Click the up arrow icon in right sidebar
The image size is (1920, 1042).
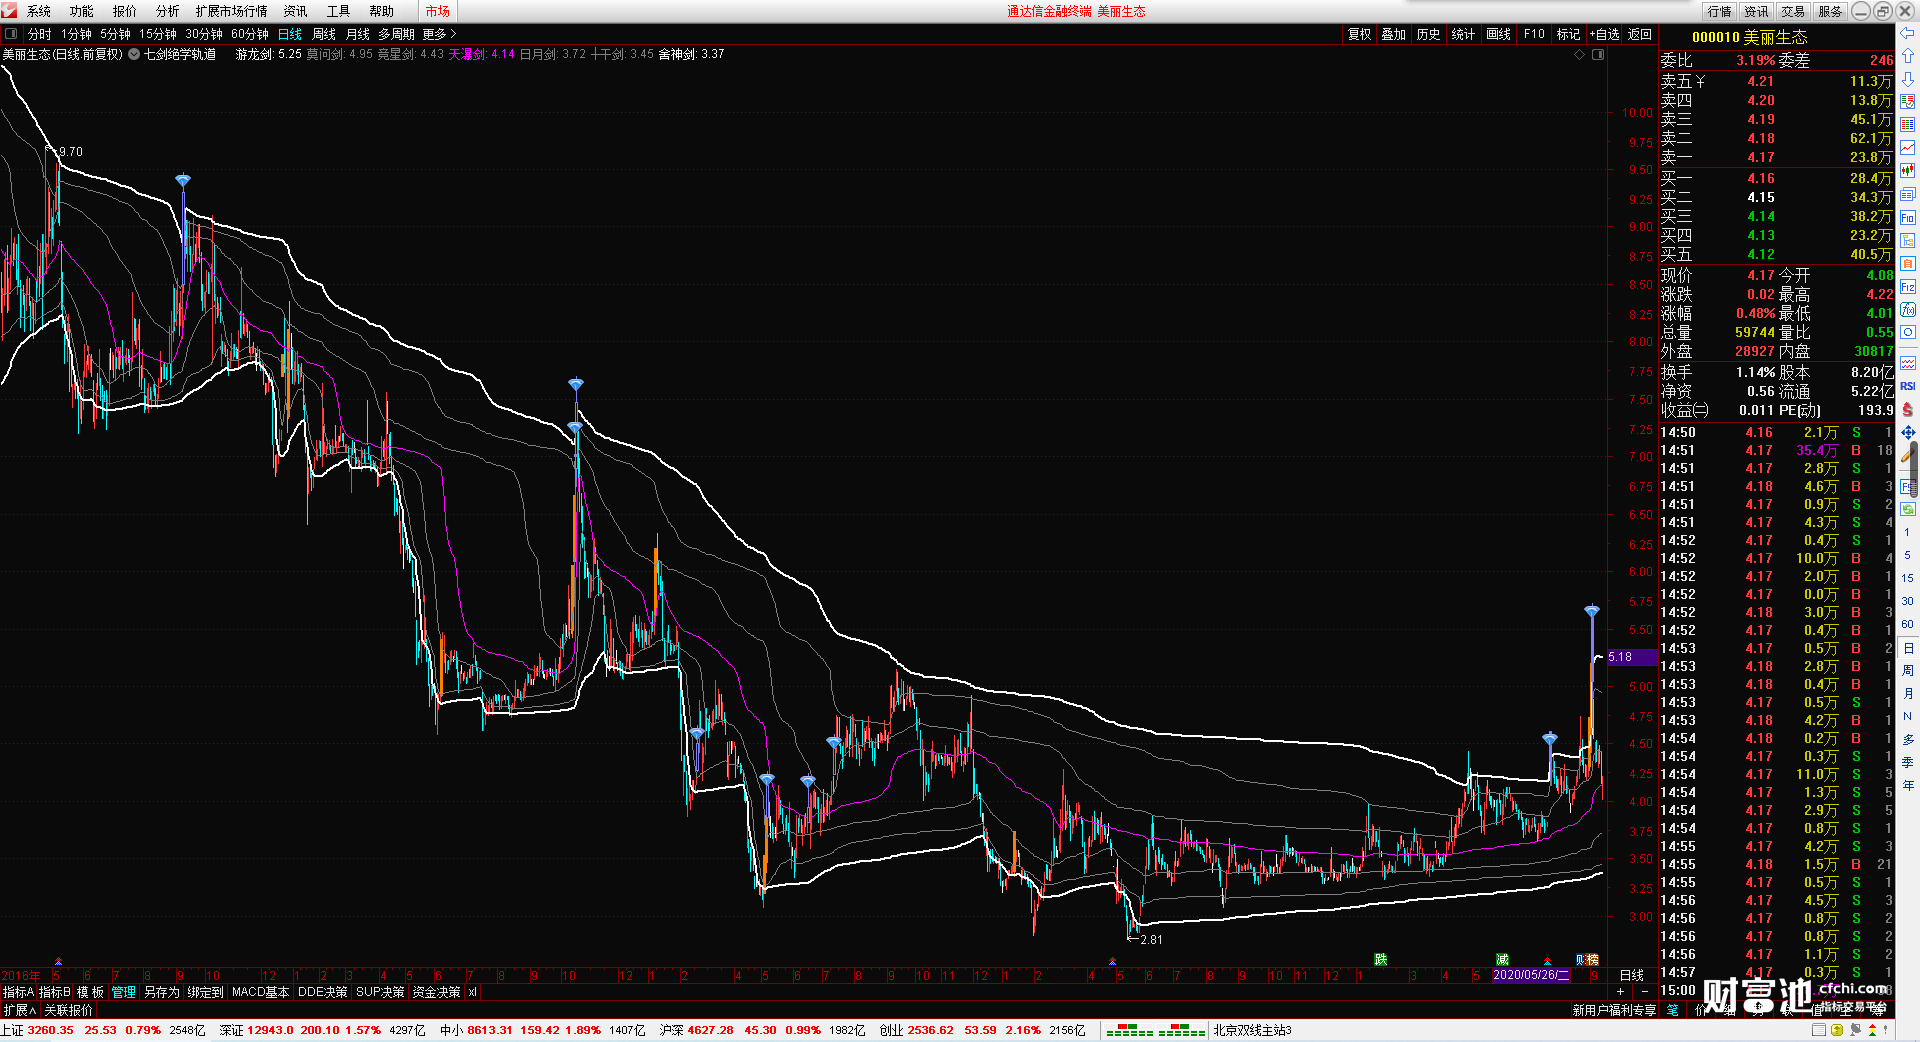coord(1908,56)
